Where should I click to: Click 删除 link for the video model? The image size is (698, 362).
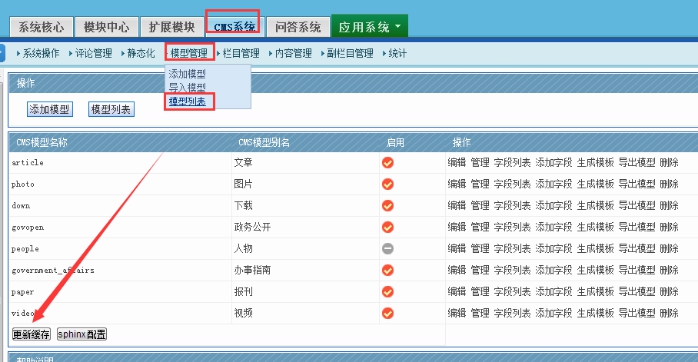pos(669,313)
